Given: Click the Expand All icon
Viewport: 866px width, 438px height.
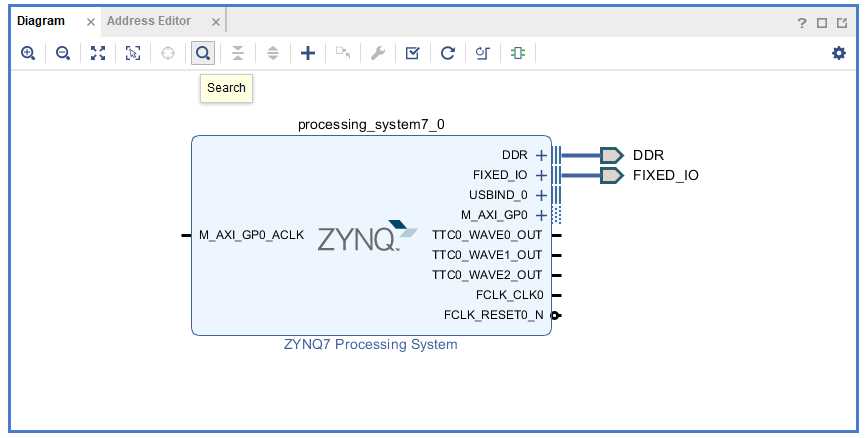Looking at the screenshot, I should 272,53.
